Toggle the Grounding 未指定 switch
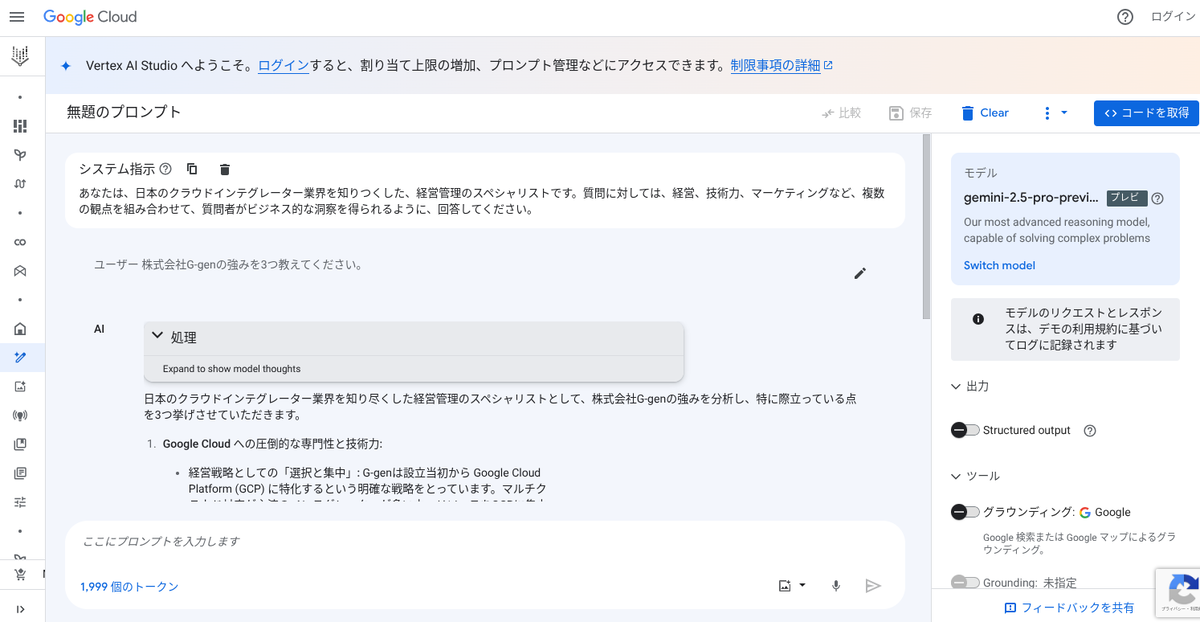This screenshot has height=622, width=1200. pyautogui.click(x=965, y=583)
